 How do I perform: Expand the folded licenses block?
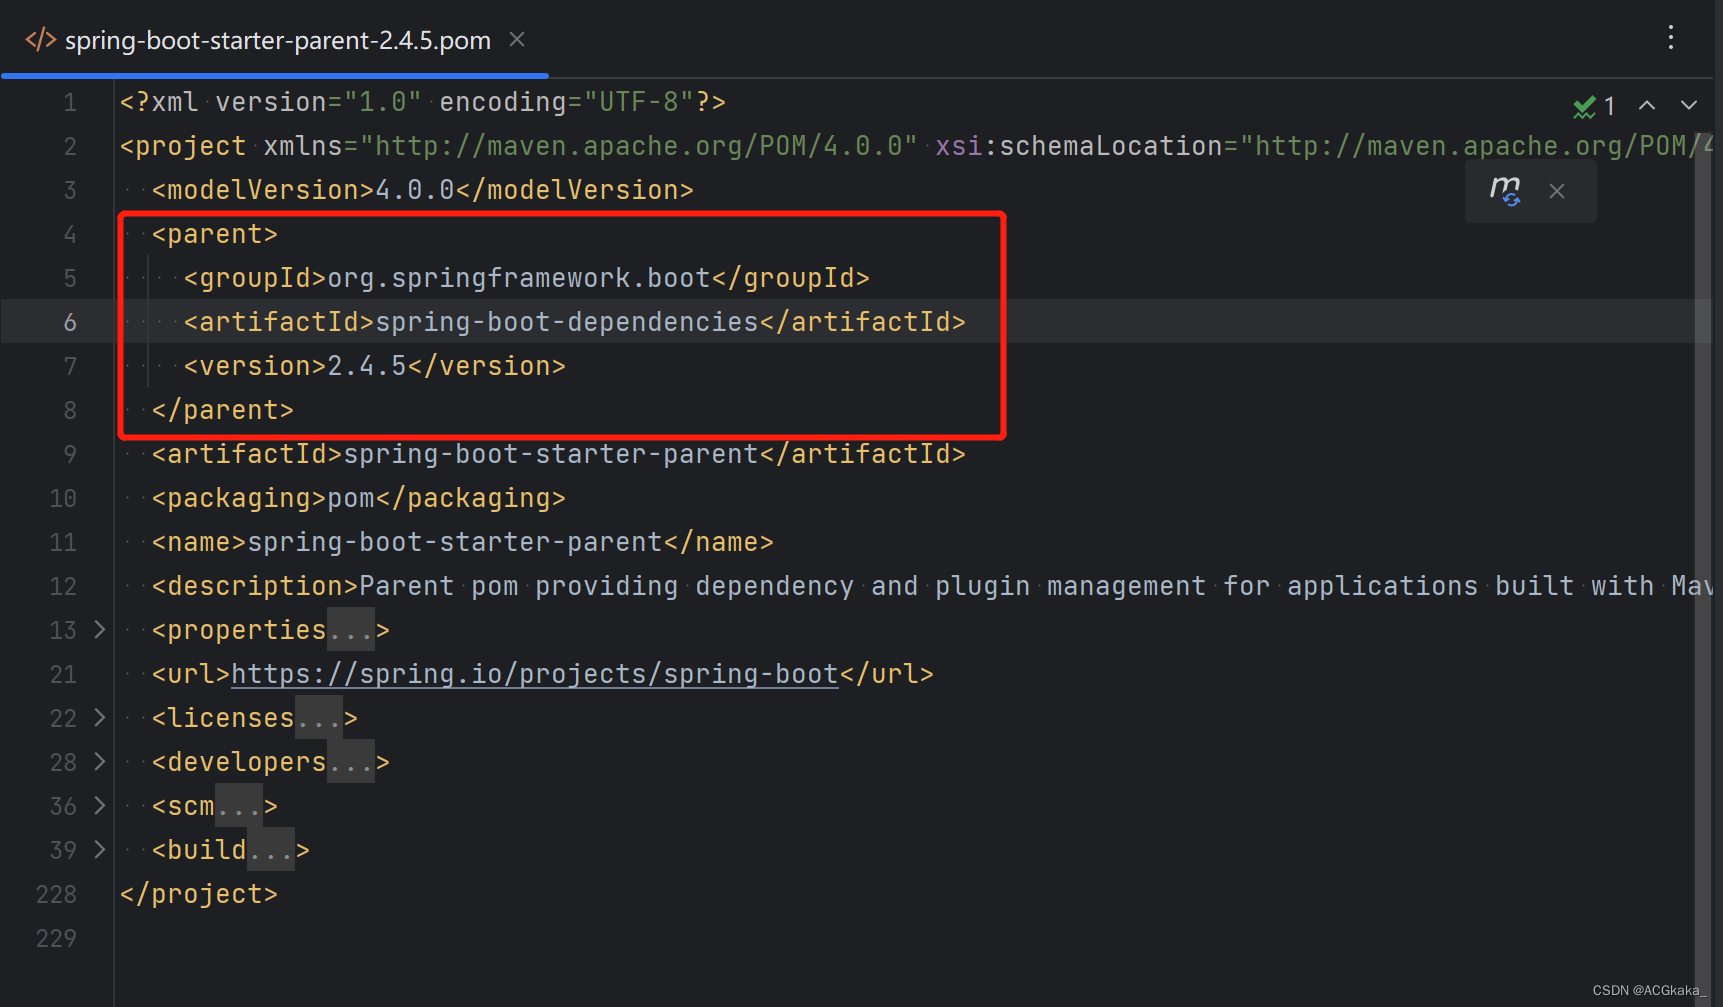pyautogui.click(x=99, y=717)
